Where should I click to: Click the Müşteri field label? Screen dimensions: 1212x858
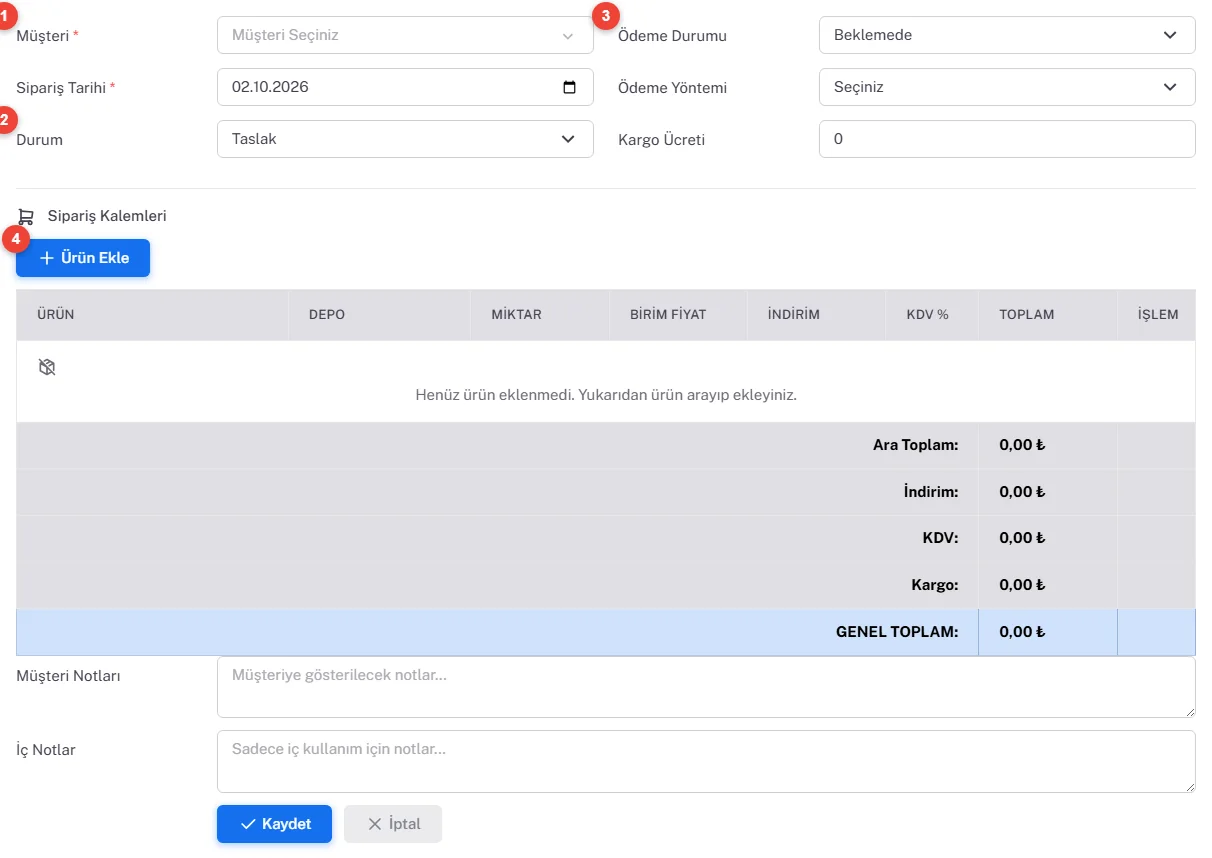click(x=43, y=36)
